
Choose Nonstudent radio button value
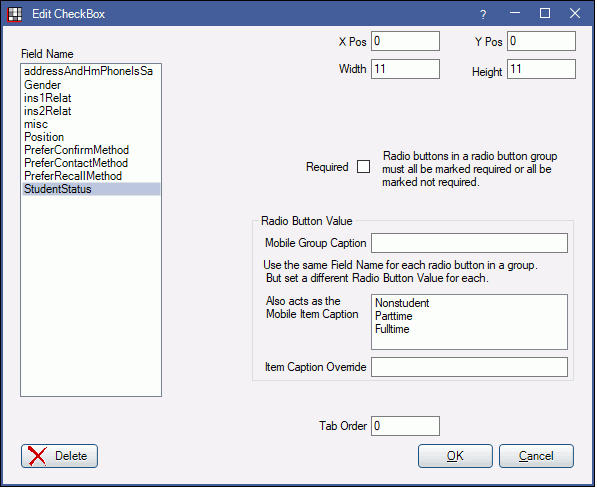(402, 303)
